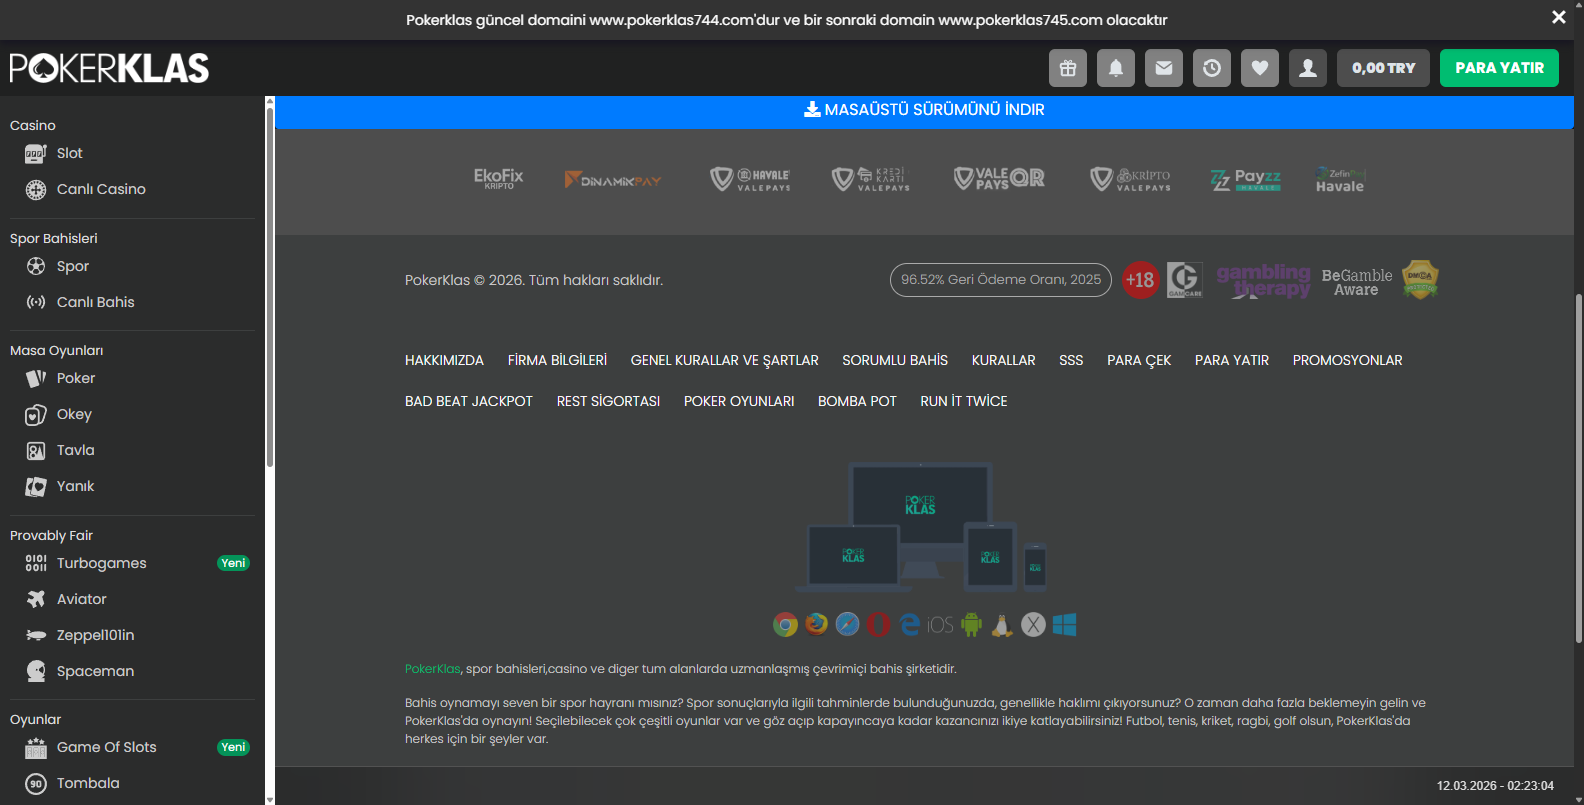The height and width of the screenshot is (805, 1584).
Task: Open SORUMLU BAHİS footer link
Action: (895, 360)
